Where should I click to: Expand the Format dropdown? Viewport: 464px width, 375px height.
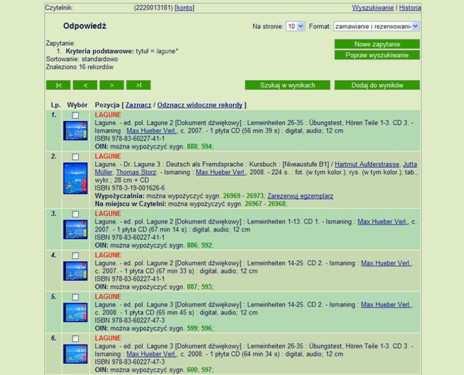point(376,26)
